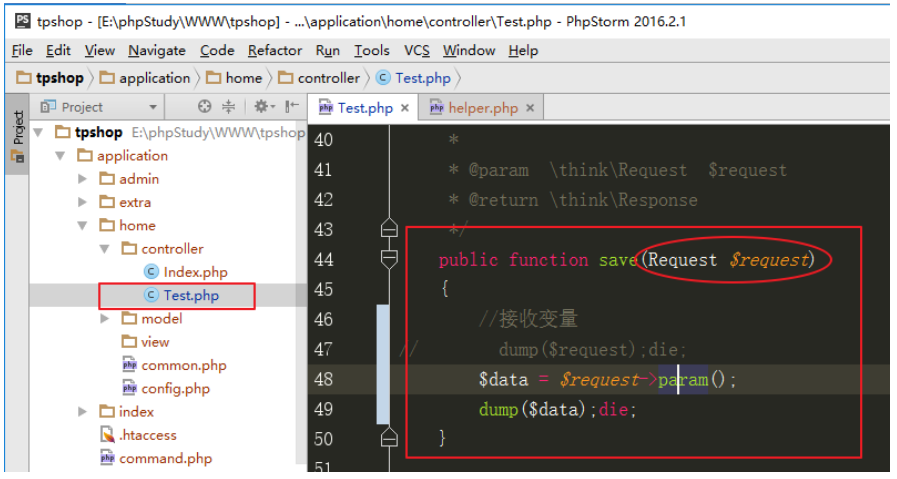
Task: Click the class icon beside Index.php
Action: (x=151, y=272)
